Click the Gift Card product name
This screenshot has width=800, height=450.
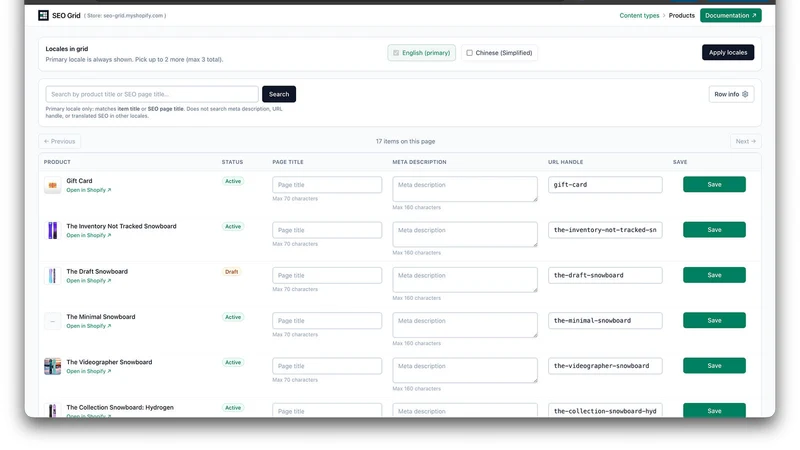(x=79, y=181)
